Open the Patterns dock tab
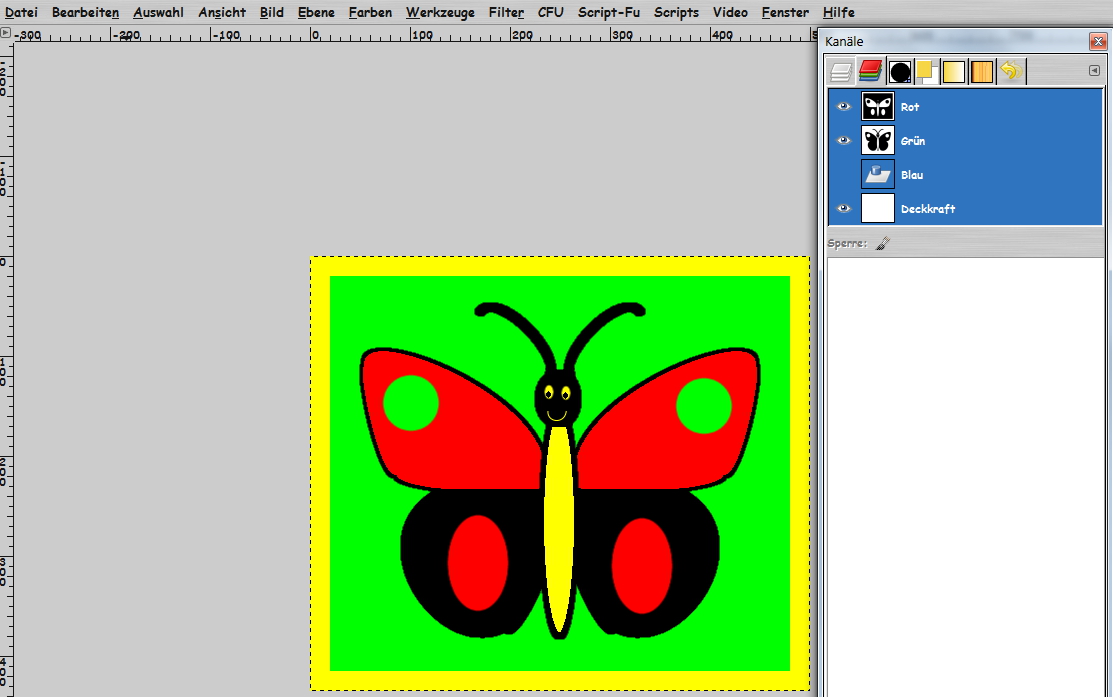 (982, 72)
